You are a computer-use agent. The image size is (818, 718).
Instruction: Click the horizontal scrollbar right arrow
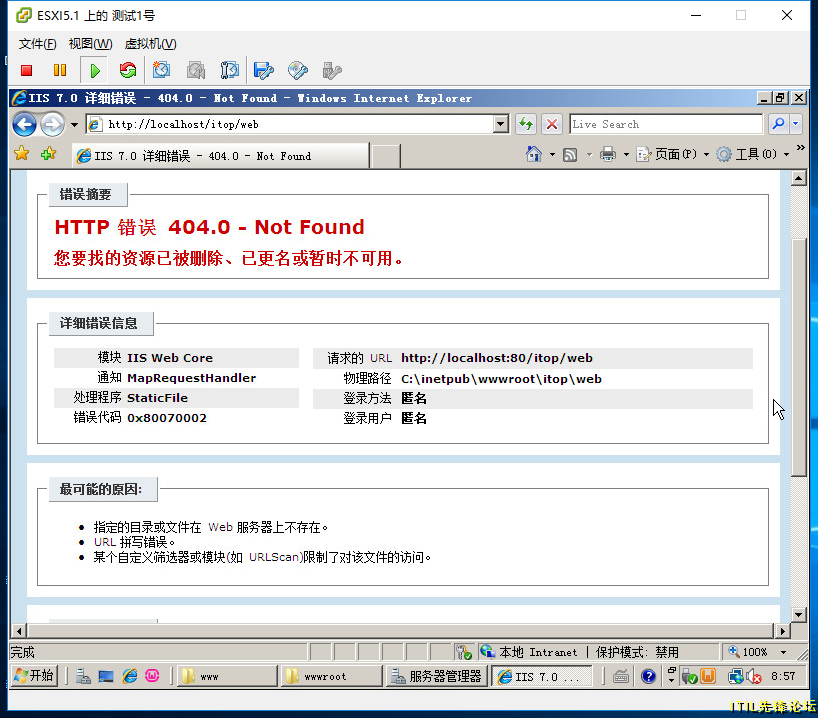(x=782, y=631)
